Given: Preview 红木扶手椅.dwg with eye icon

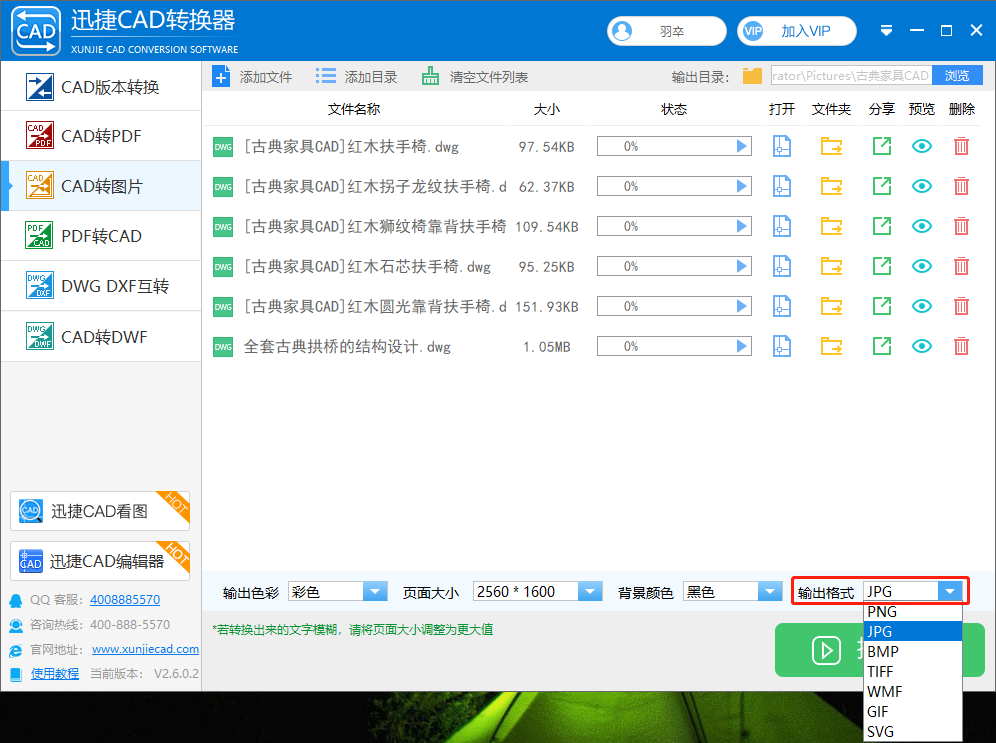Looking at the screenshot, I should [x=922, y=146].
